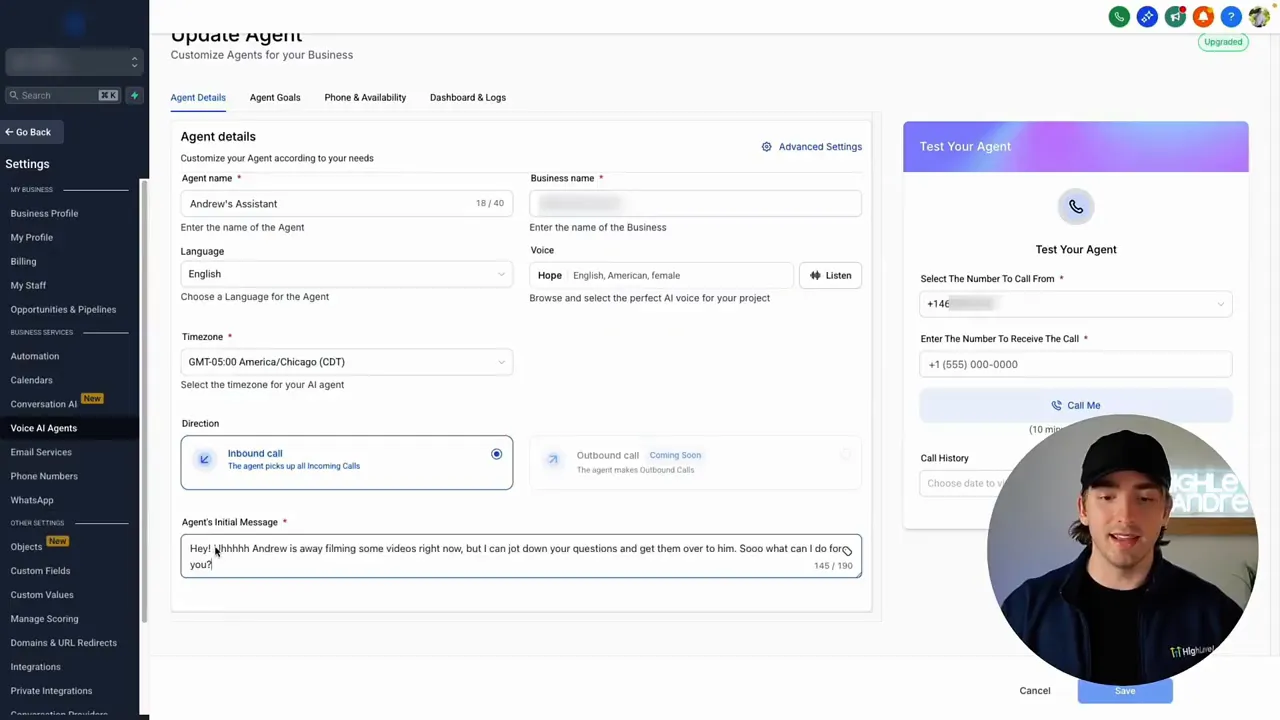Open the orange notifications bell
This screenshot has width=1280, height=720.
pos(1203,17)
